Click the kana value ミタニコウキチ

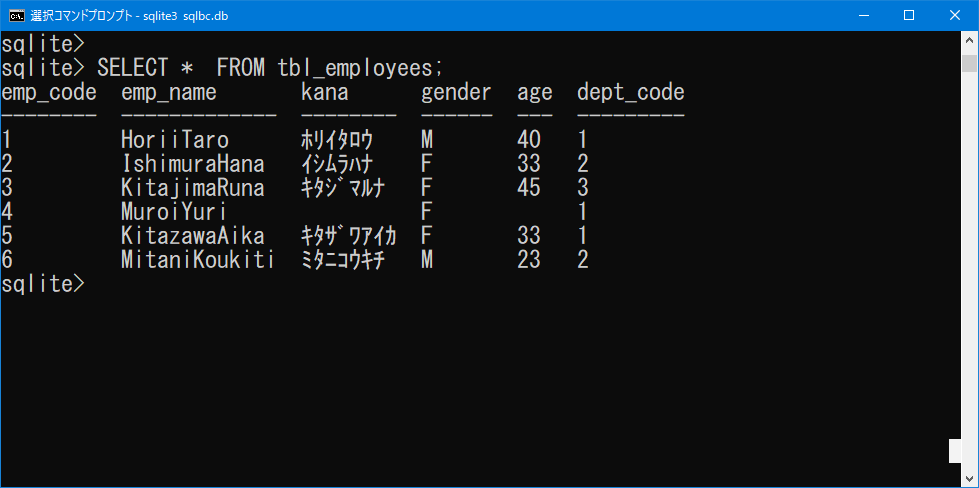[347, 260]
